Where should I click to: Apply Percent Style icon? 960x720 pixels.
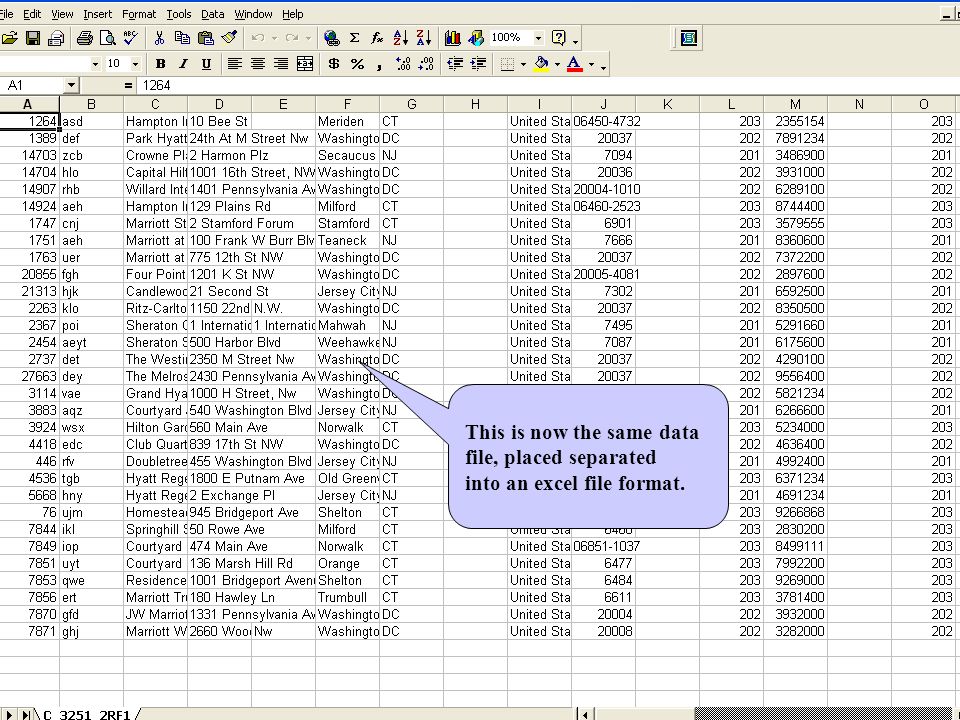click(x=358, y=64)
